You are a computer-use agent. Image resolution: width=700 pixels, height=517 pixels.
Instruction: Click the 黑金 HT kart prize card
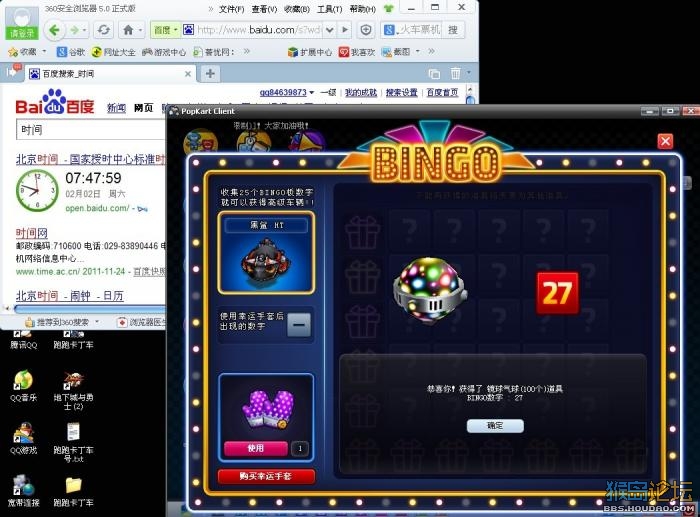(x=266, y=253)
